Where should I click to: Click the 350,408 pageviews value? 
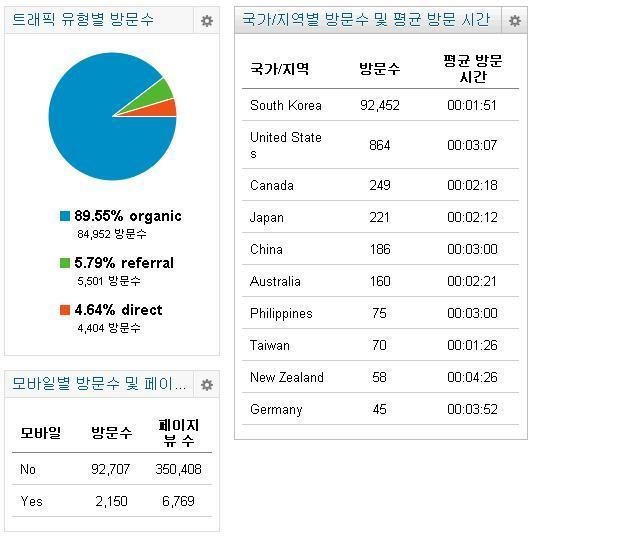[x=179, y=469]
